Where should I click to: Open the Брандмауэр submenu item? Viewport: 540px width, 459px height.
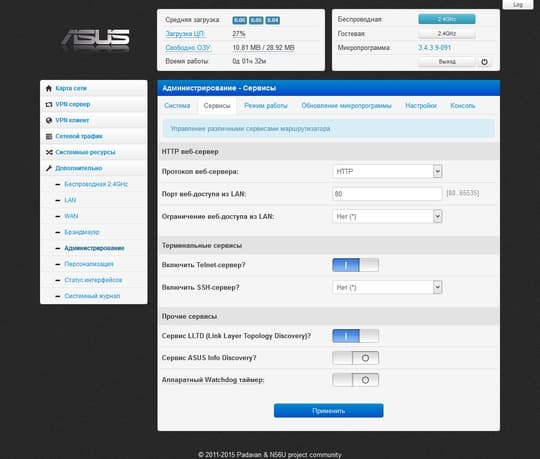point(82,232)
